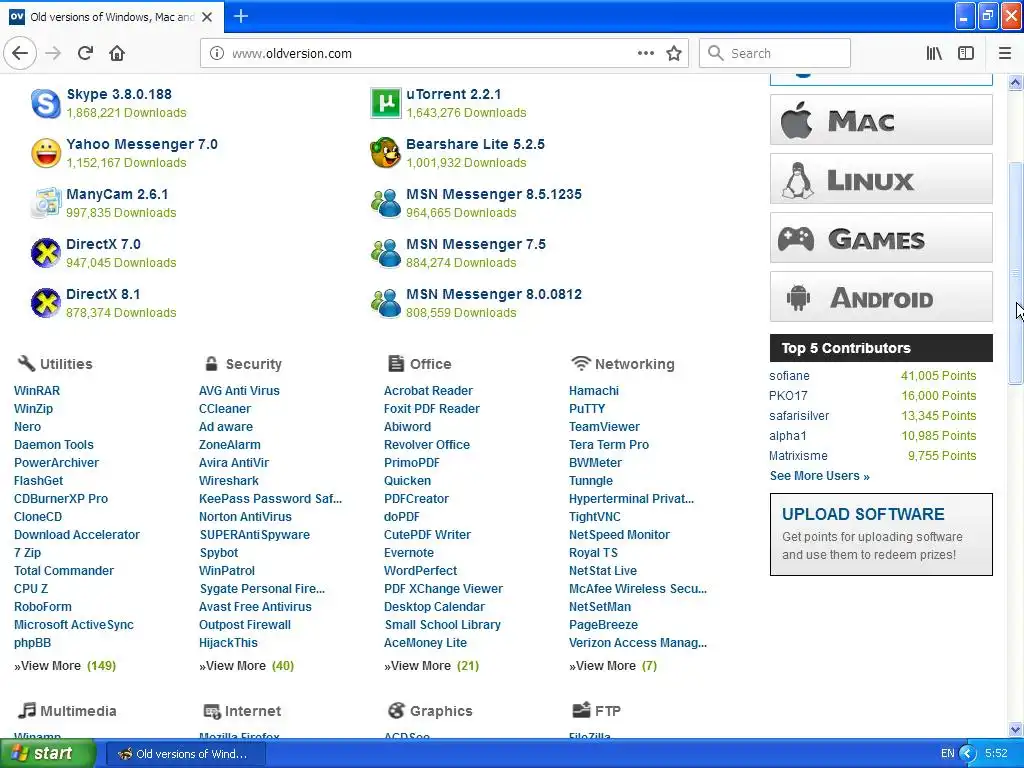Expand View More Networking (7)
This screenshot has height=768, width=1024.
[613, 665]
